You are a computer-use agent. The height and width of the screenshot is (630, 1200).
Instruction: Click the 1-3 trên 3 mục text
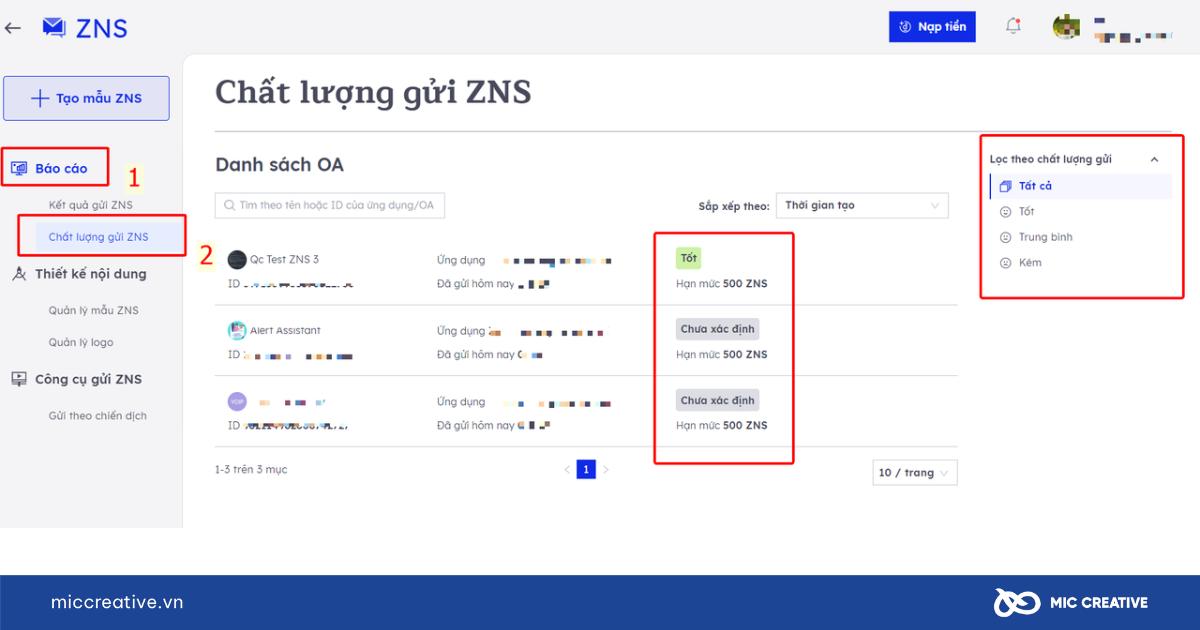point(251,469)
